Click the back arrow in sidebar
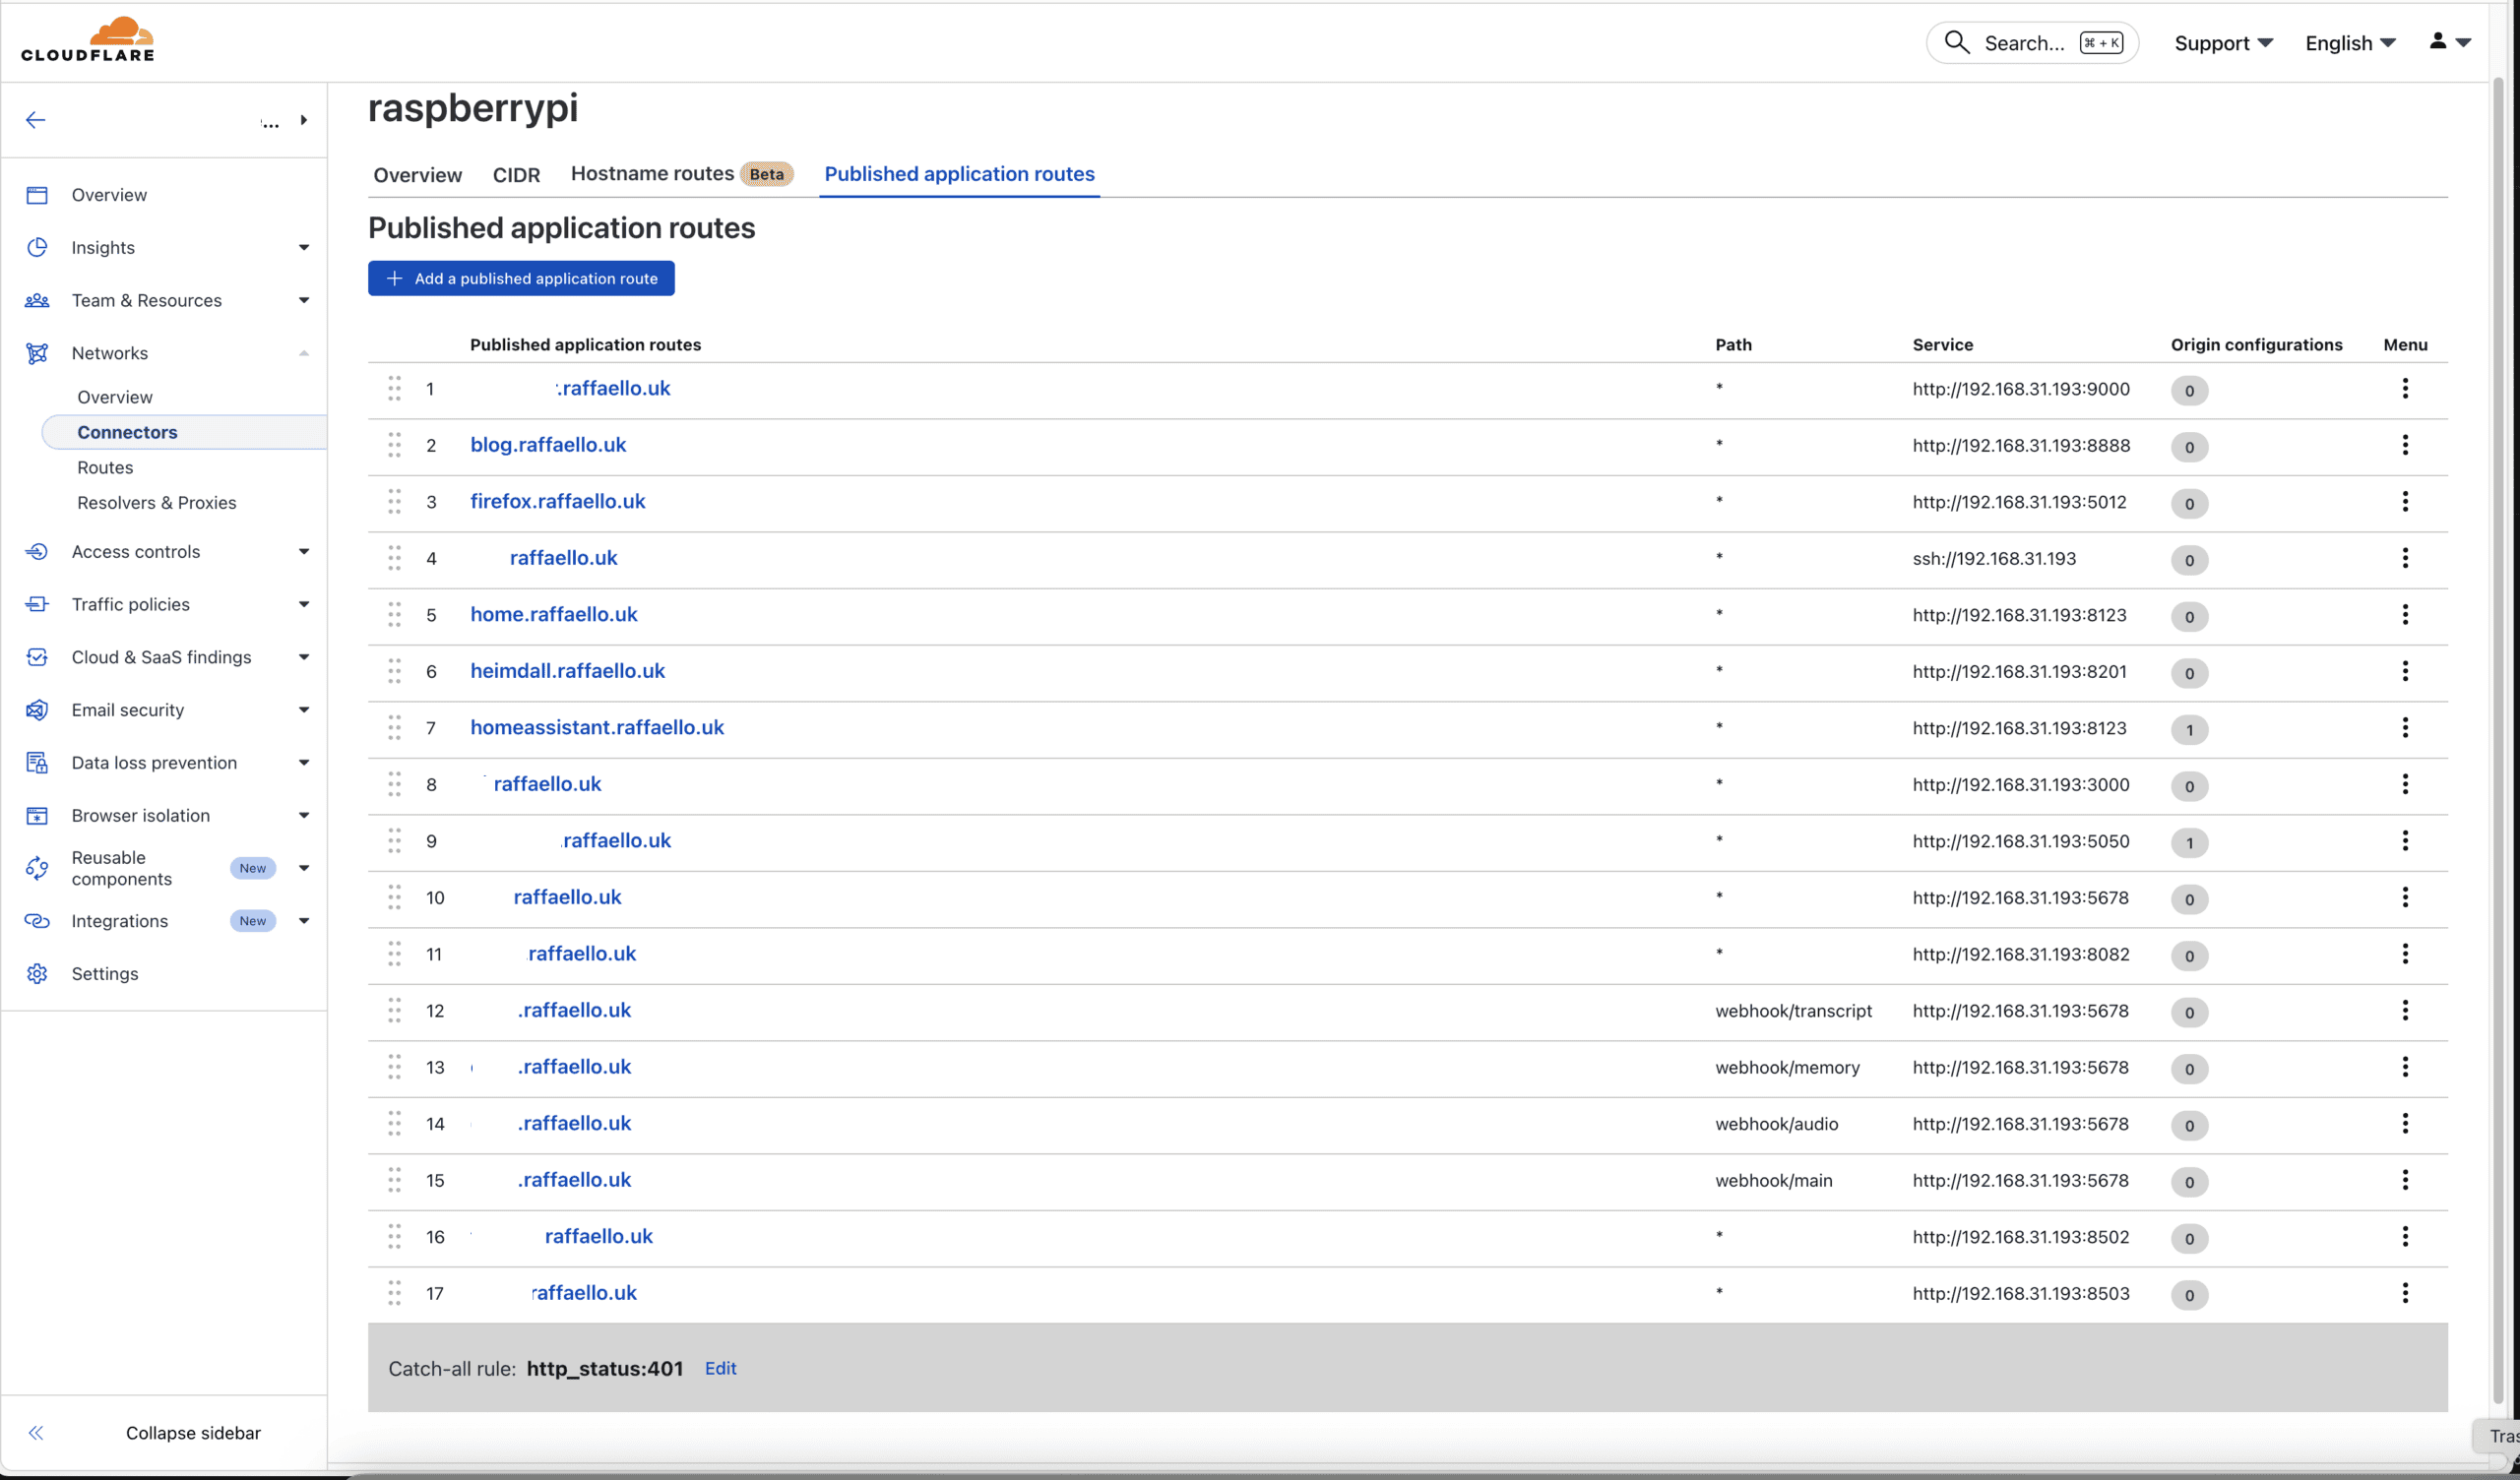The width and height of the screenshot is (2520, 1480). 36,120
